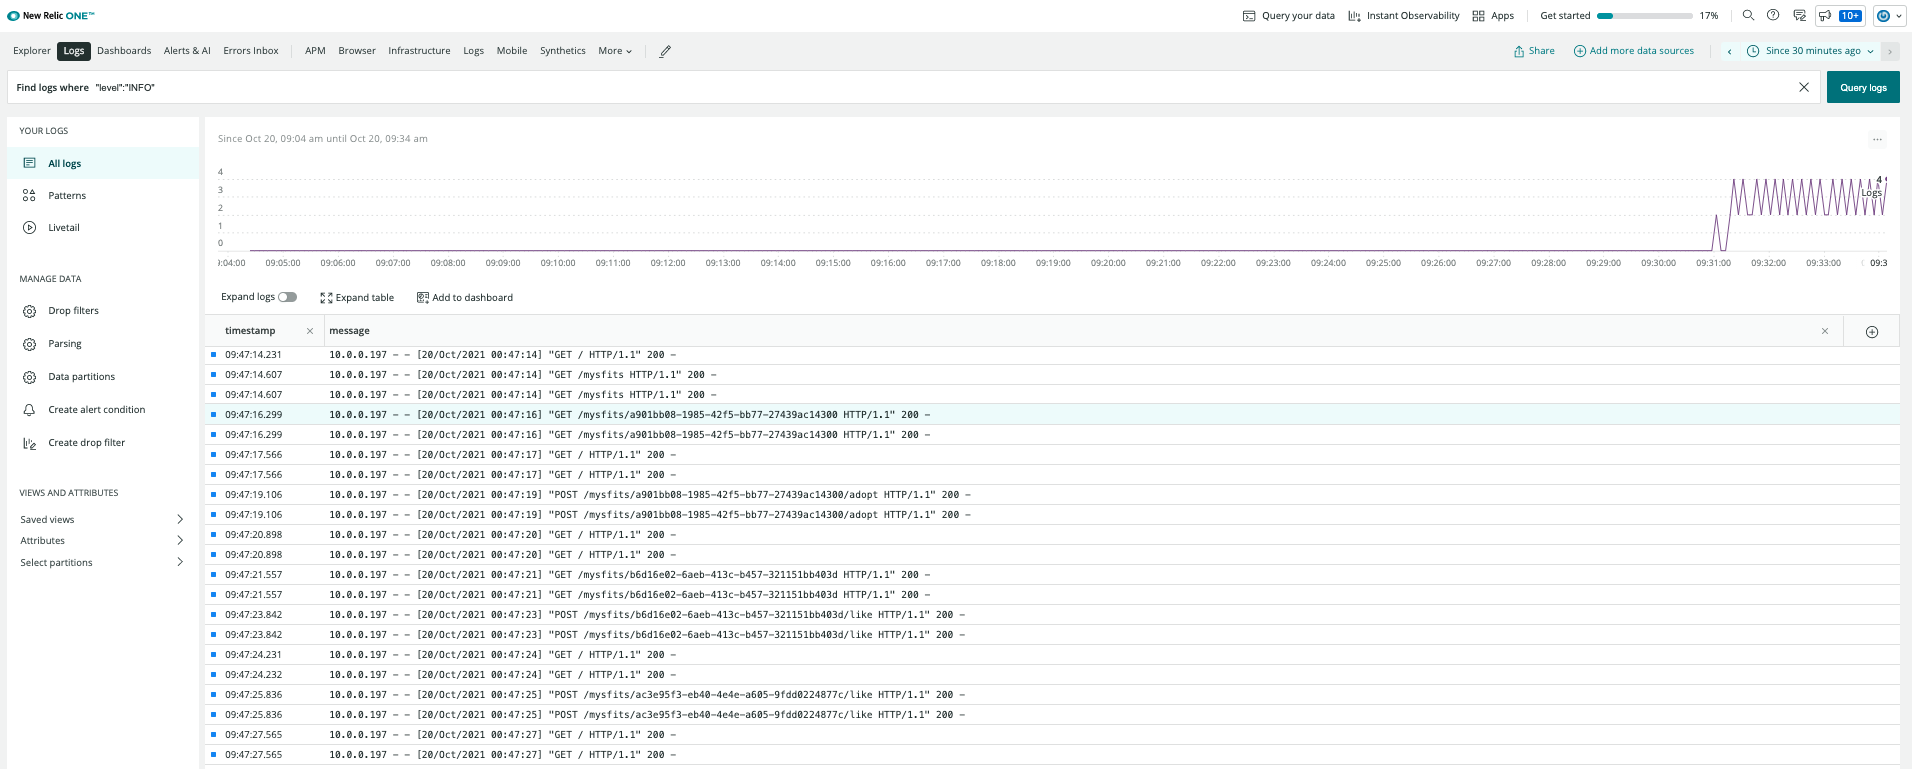Remove the message column
Screen dimensions: 1912x769
[x=1825, y=331]
